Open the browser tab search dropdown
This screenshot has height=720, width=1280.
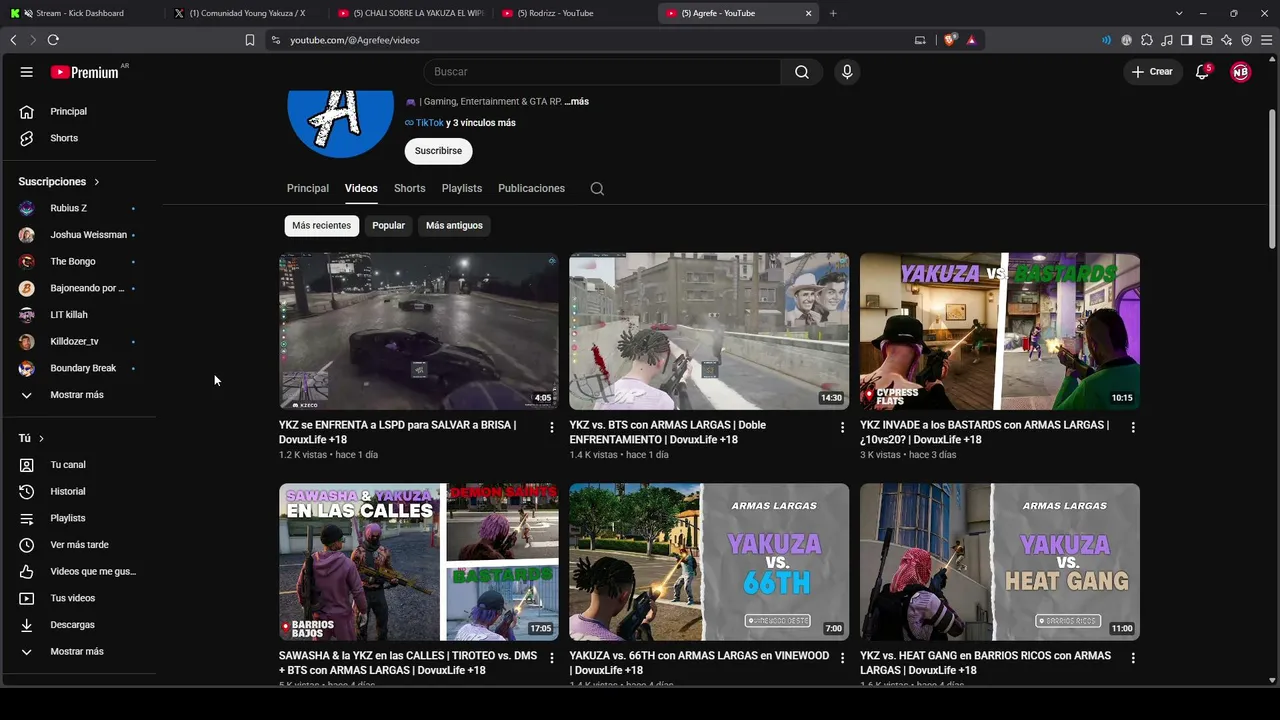click(x=1179, y=13)
